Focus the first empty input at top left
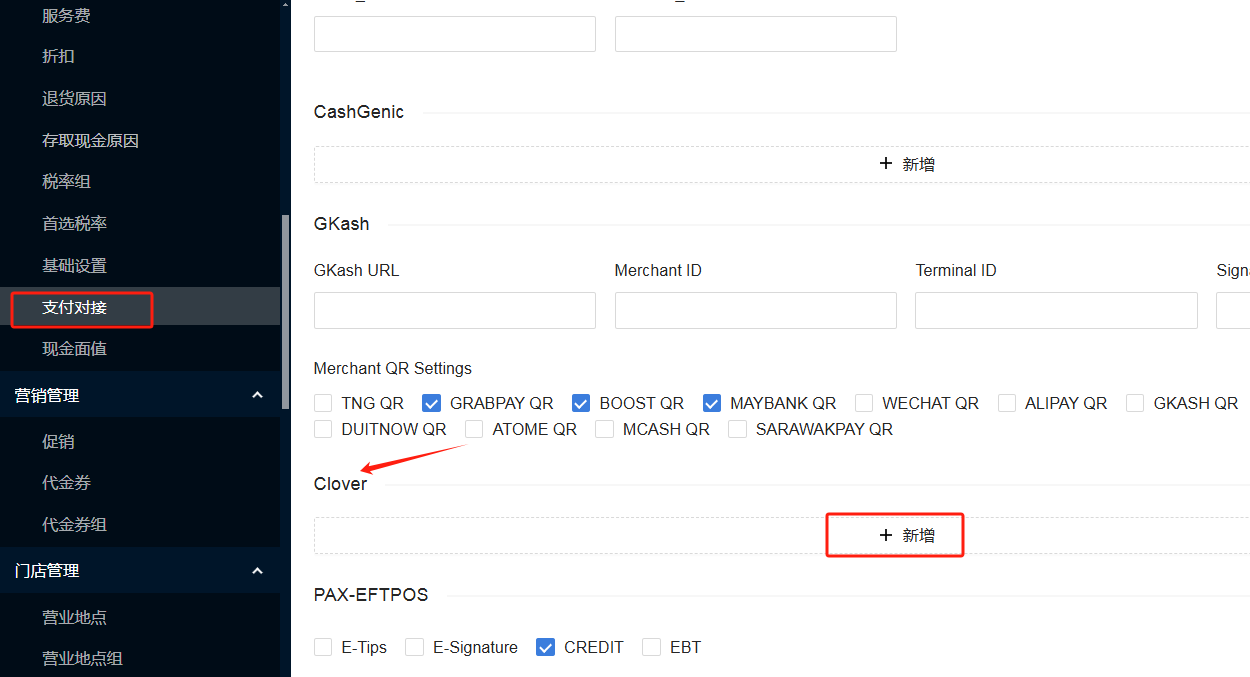This screenshot has height=677, width=1250. click(x=455, y=34)
